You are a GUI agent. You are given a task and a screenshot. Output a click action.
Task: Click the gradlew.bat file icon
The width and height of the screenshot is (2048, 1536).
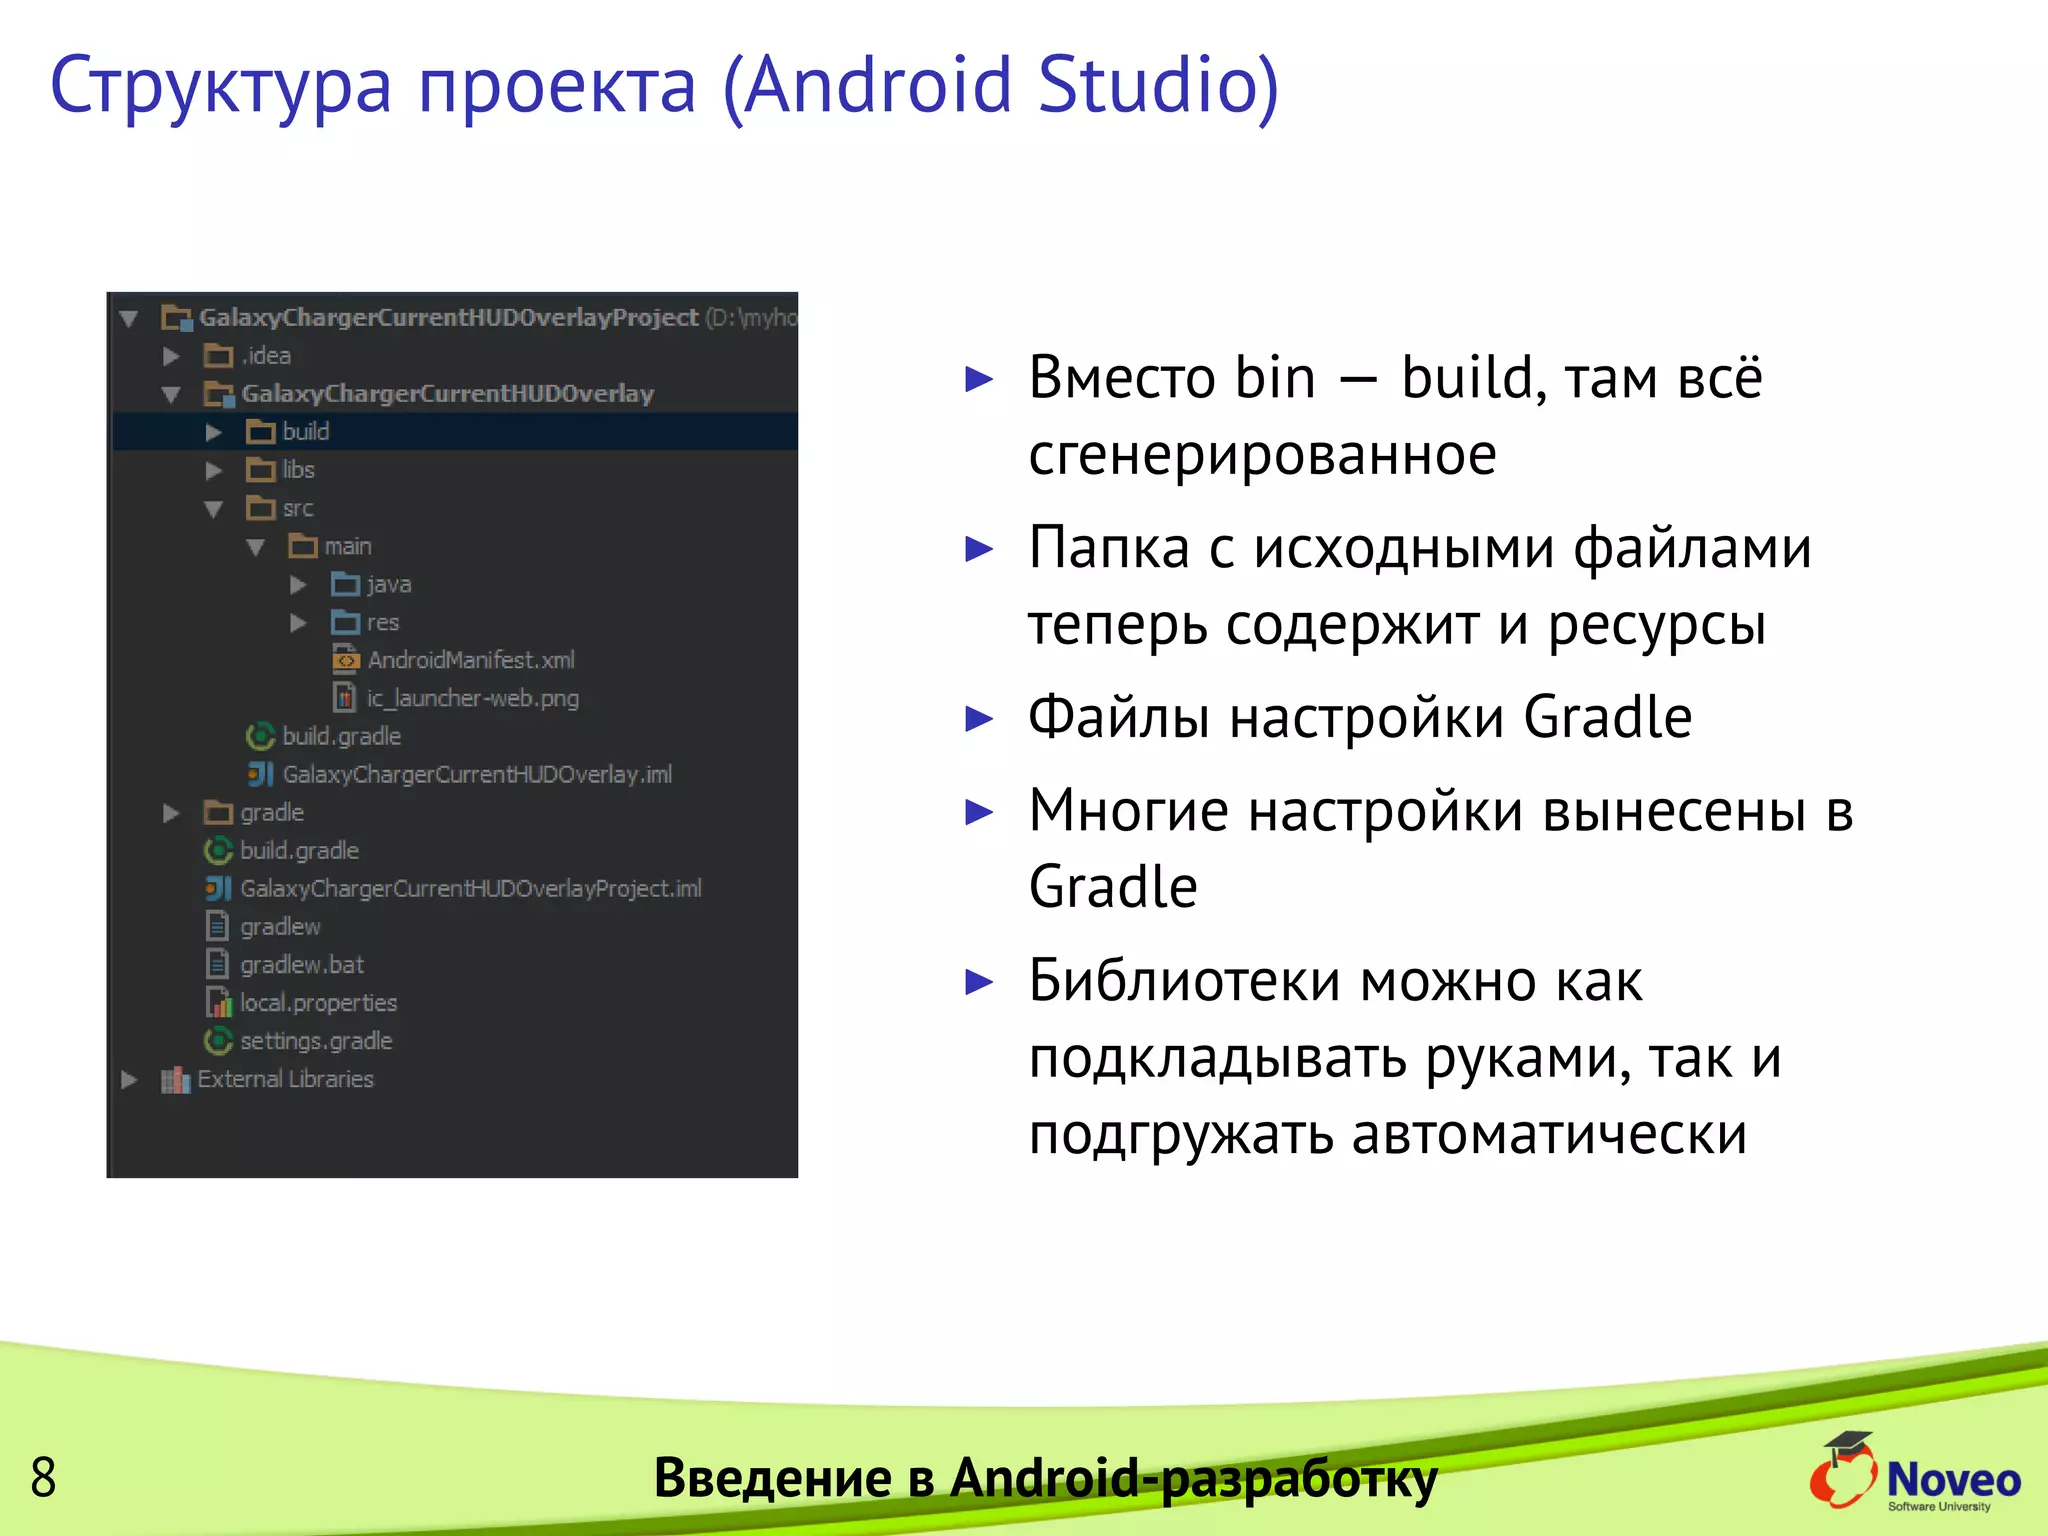[217, 964]
